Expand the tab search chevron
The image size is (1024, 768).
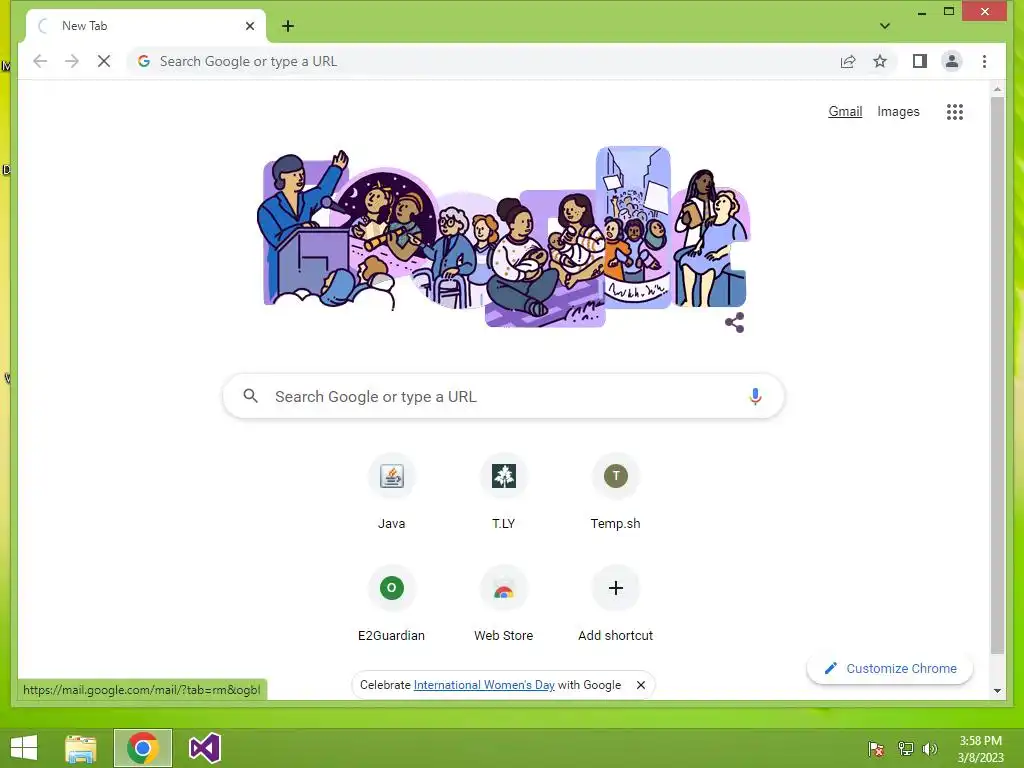[x=884, y=26]
